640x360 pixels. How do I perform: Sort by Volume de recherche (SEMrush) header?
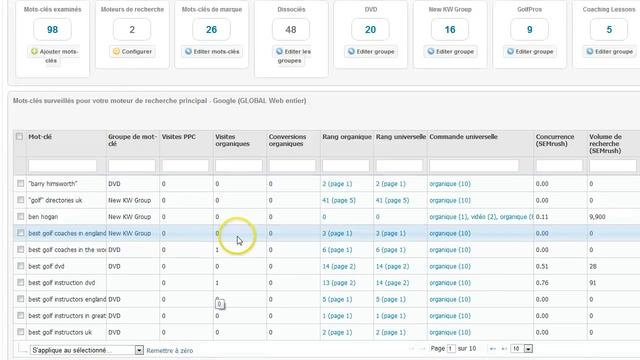coord(605,144)
